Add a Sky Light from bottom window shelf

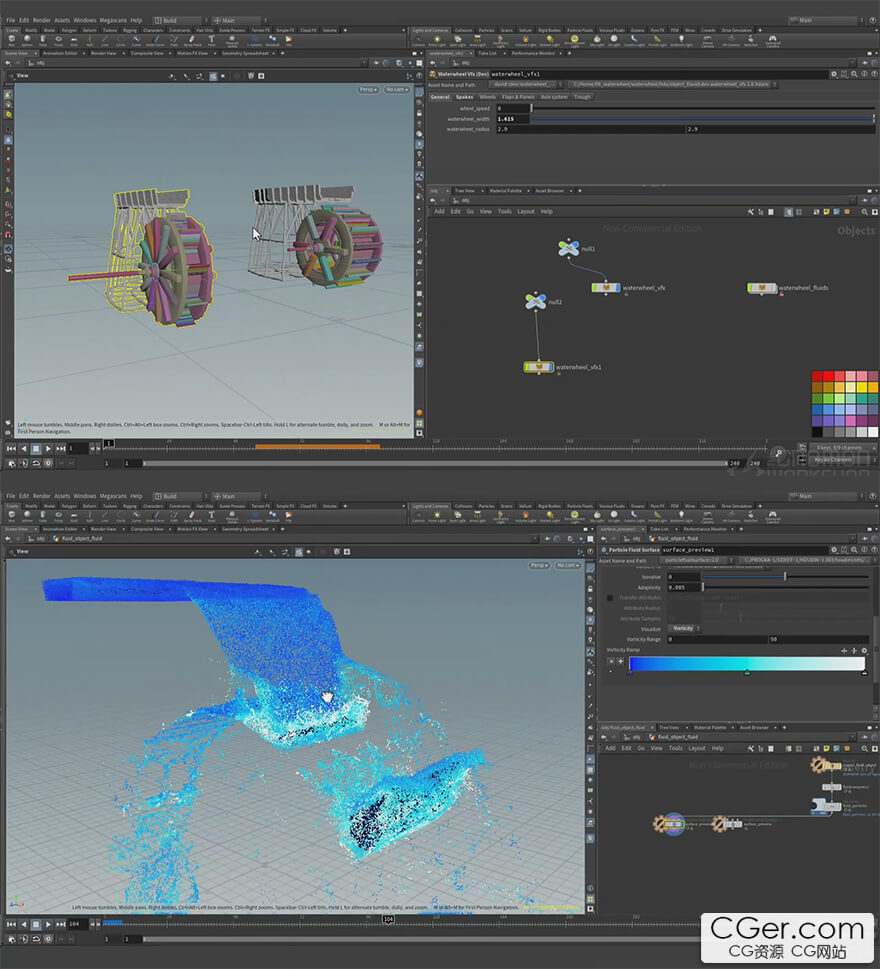point(597,516)
